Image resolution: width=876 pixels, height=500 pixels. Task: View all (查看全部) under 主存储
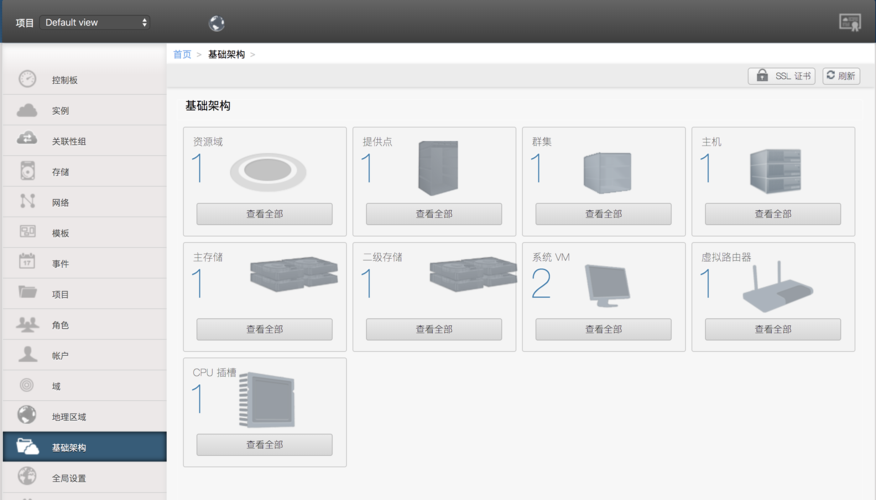coord(264,330)
